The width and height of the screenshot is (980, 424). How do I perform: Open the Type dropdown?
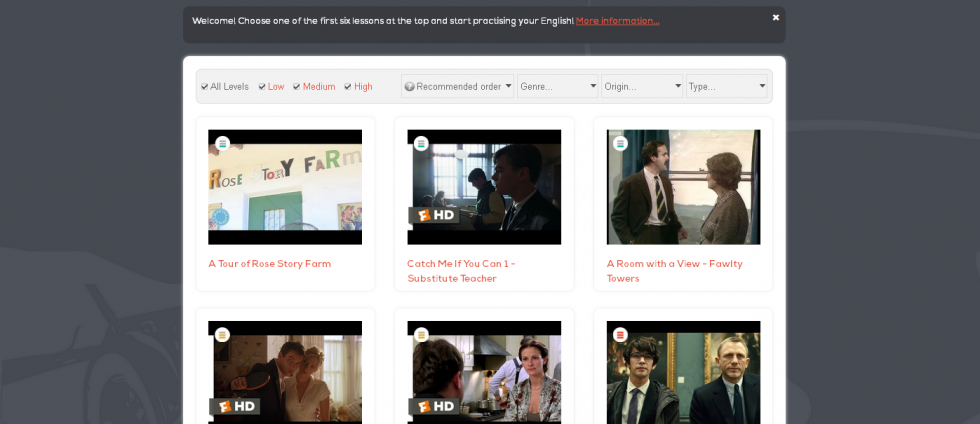pyautogui.click(x=727, y=86)
